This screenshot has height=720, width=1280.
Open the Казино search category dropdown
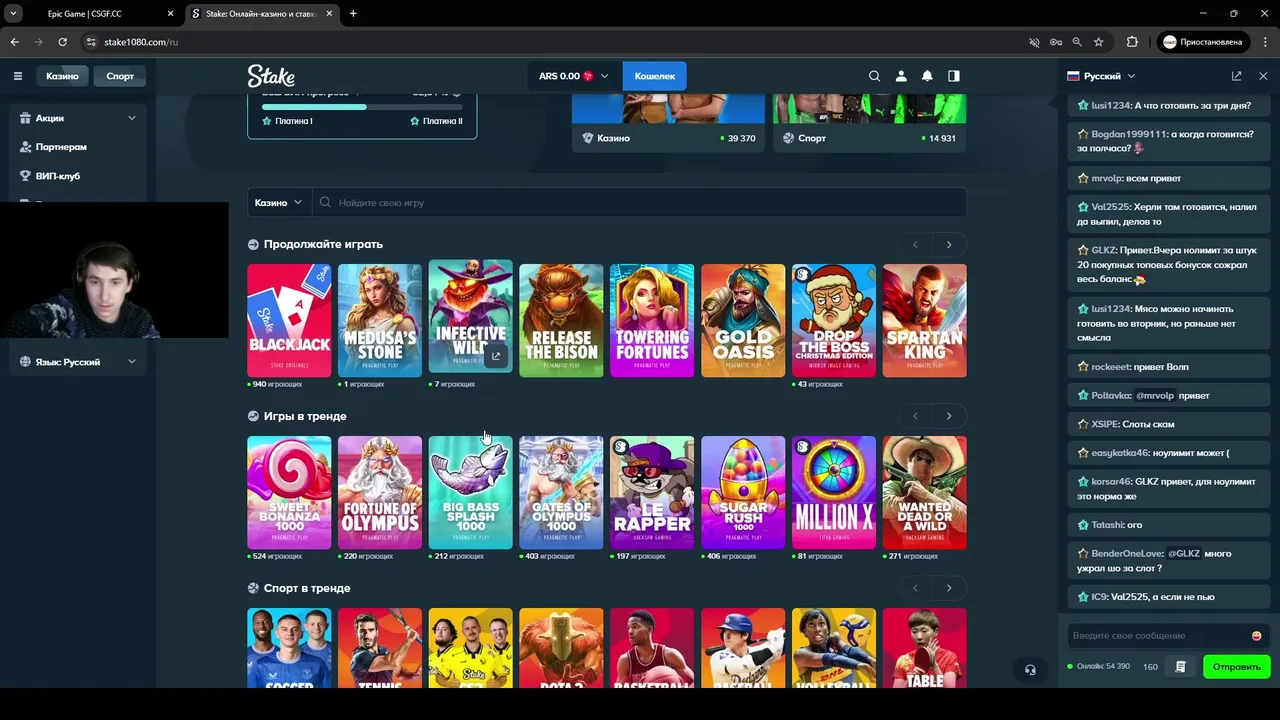pos(278,203)
